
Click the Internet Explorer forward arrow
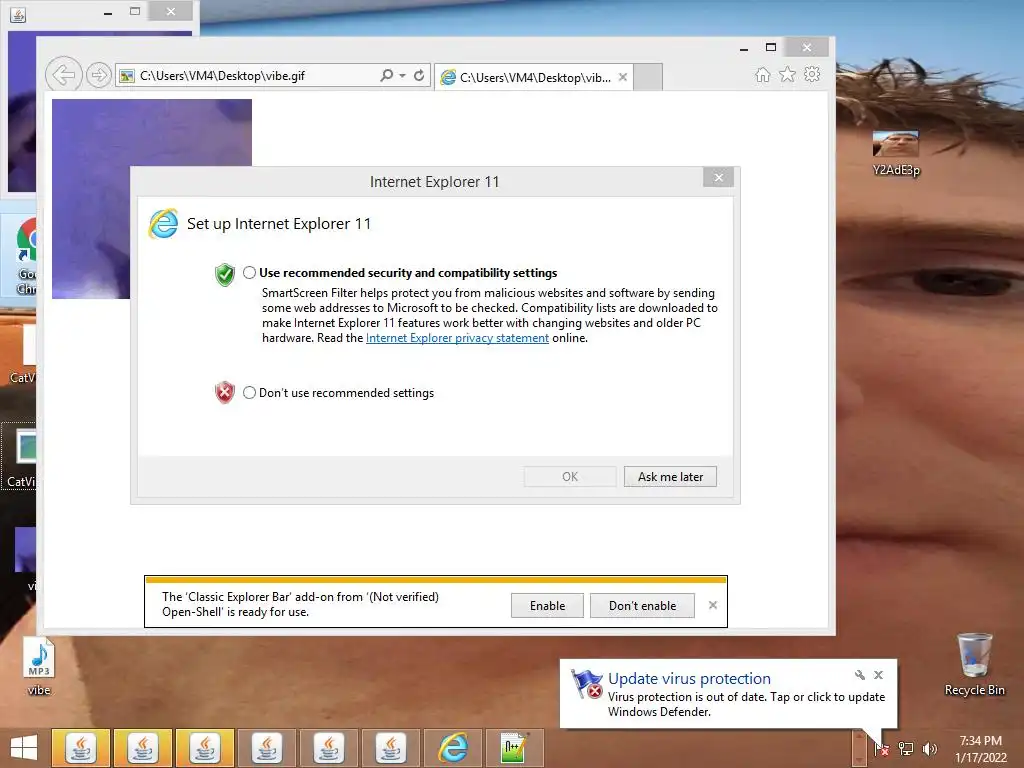[99, 75]
